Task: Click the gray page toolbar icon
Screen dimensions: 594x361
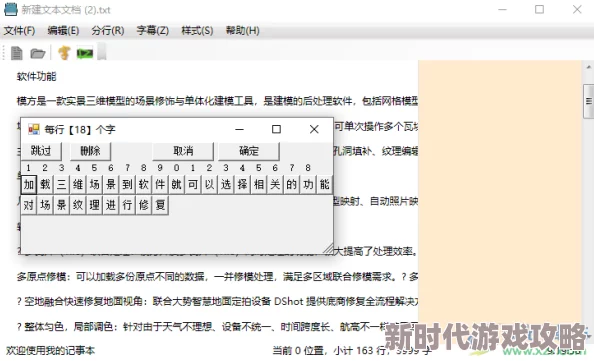Action: click(x=102, y=52)
